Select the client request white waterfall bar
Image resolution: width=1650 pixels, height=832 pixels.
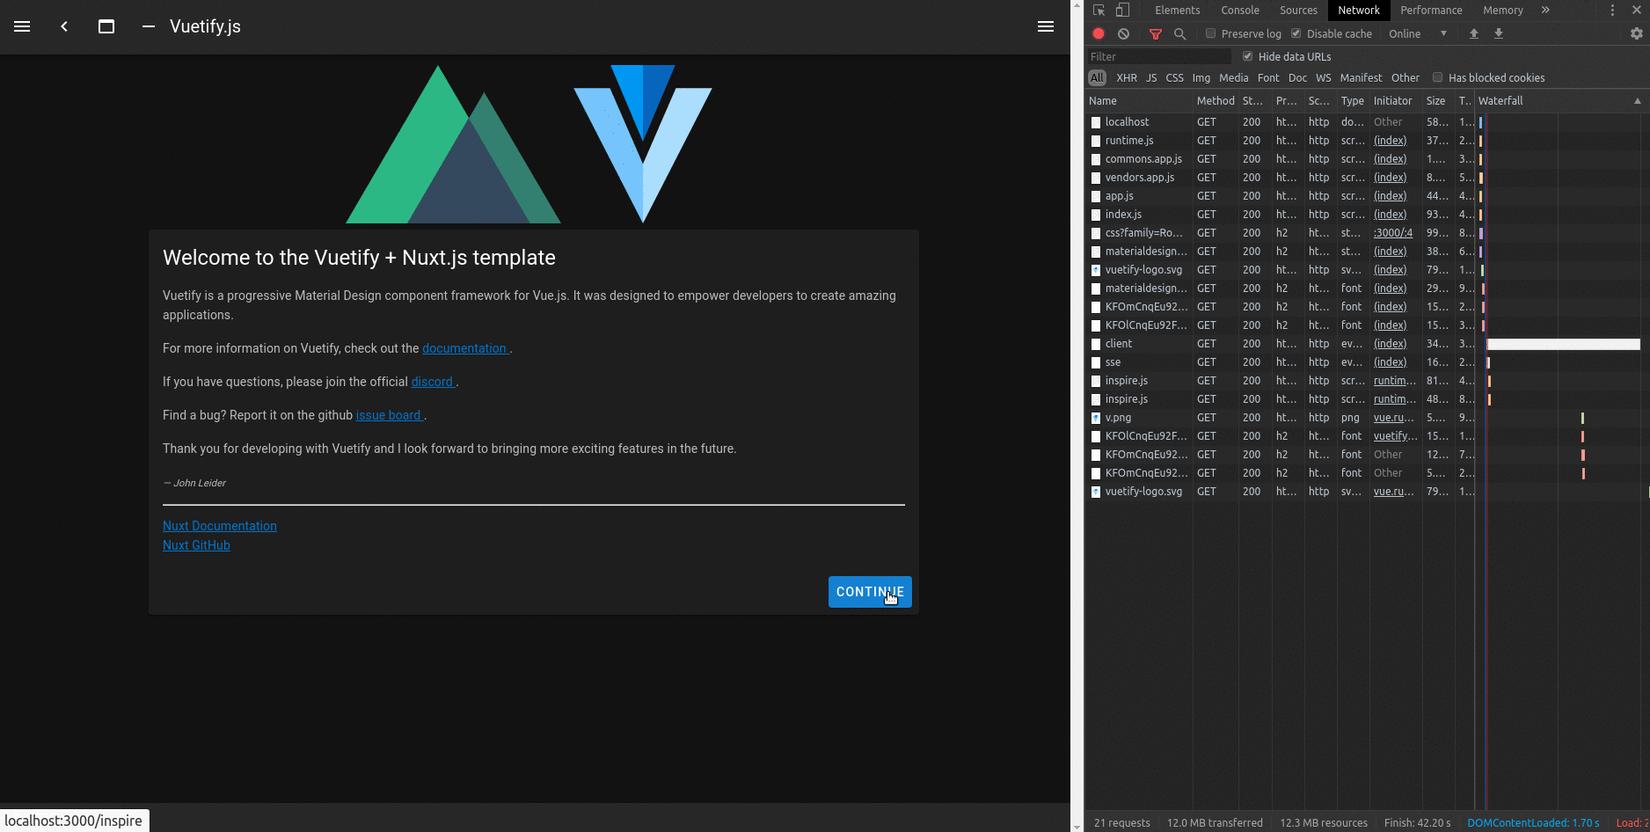pyautogui.click(x=1564, y=344)
